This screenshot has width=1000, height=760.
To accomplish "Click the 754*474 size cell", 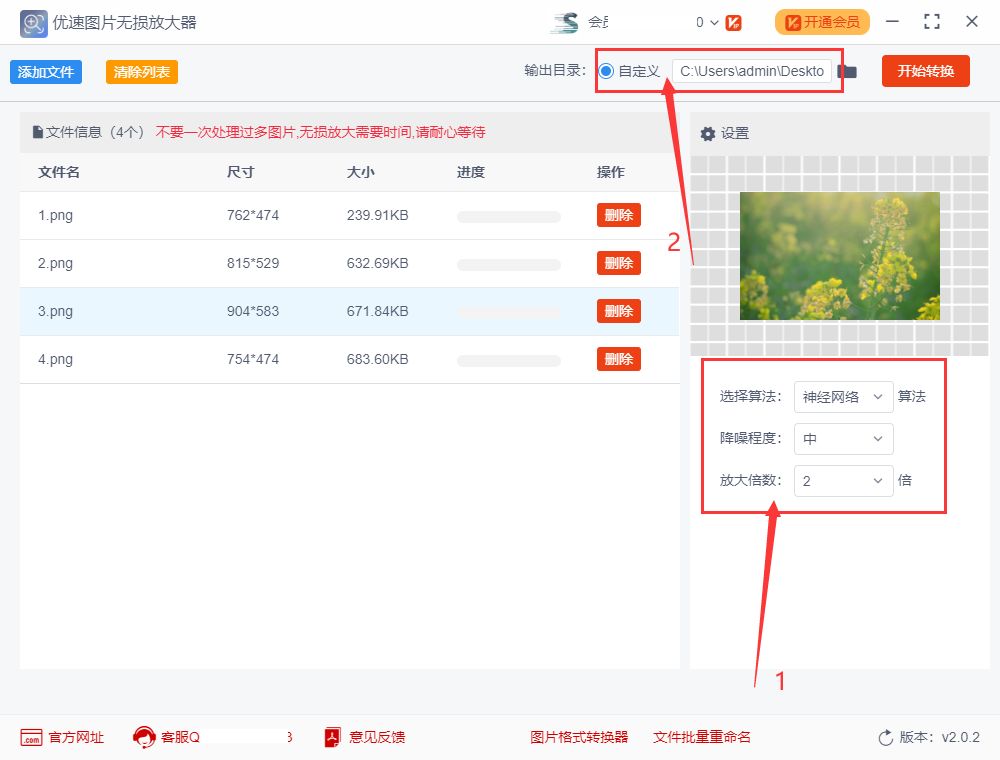I will 253,360.
